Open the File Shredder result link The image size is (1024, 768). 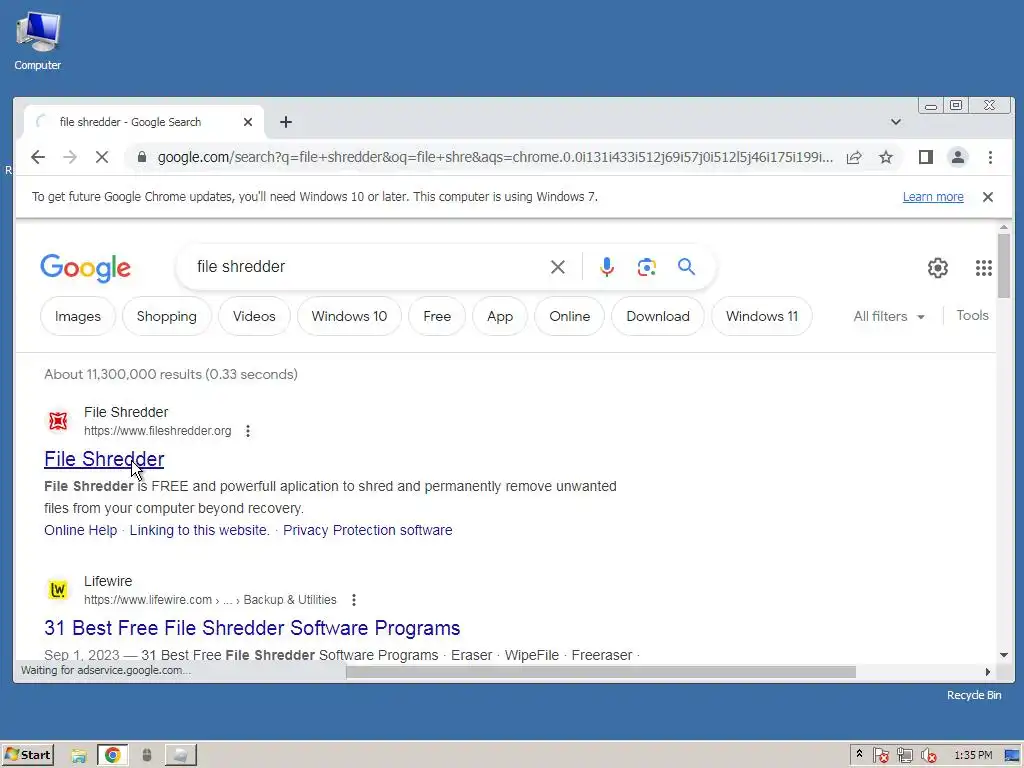coord(104,459)
